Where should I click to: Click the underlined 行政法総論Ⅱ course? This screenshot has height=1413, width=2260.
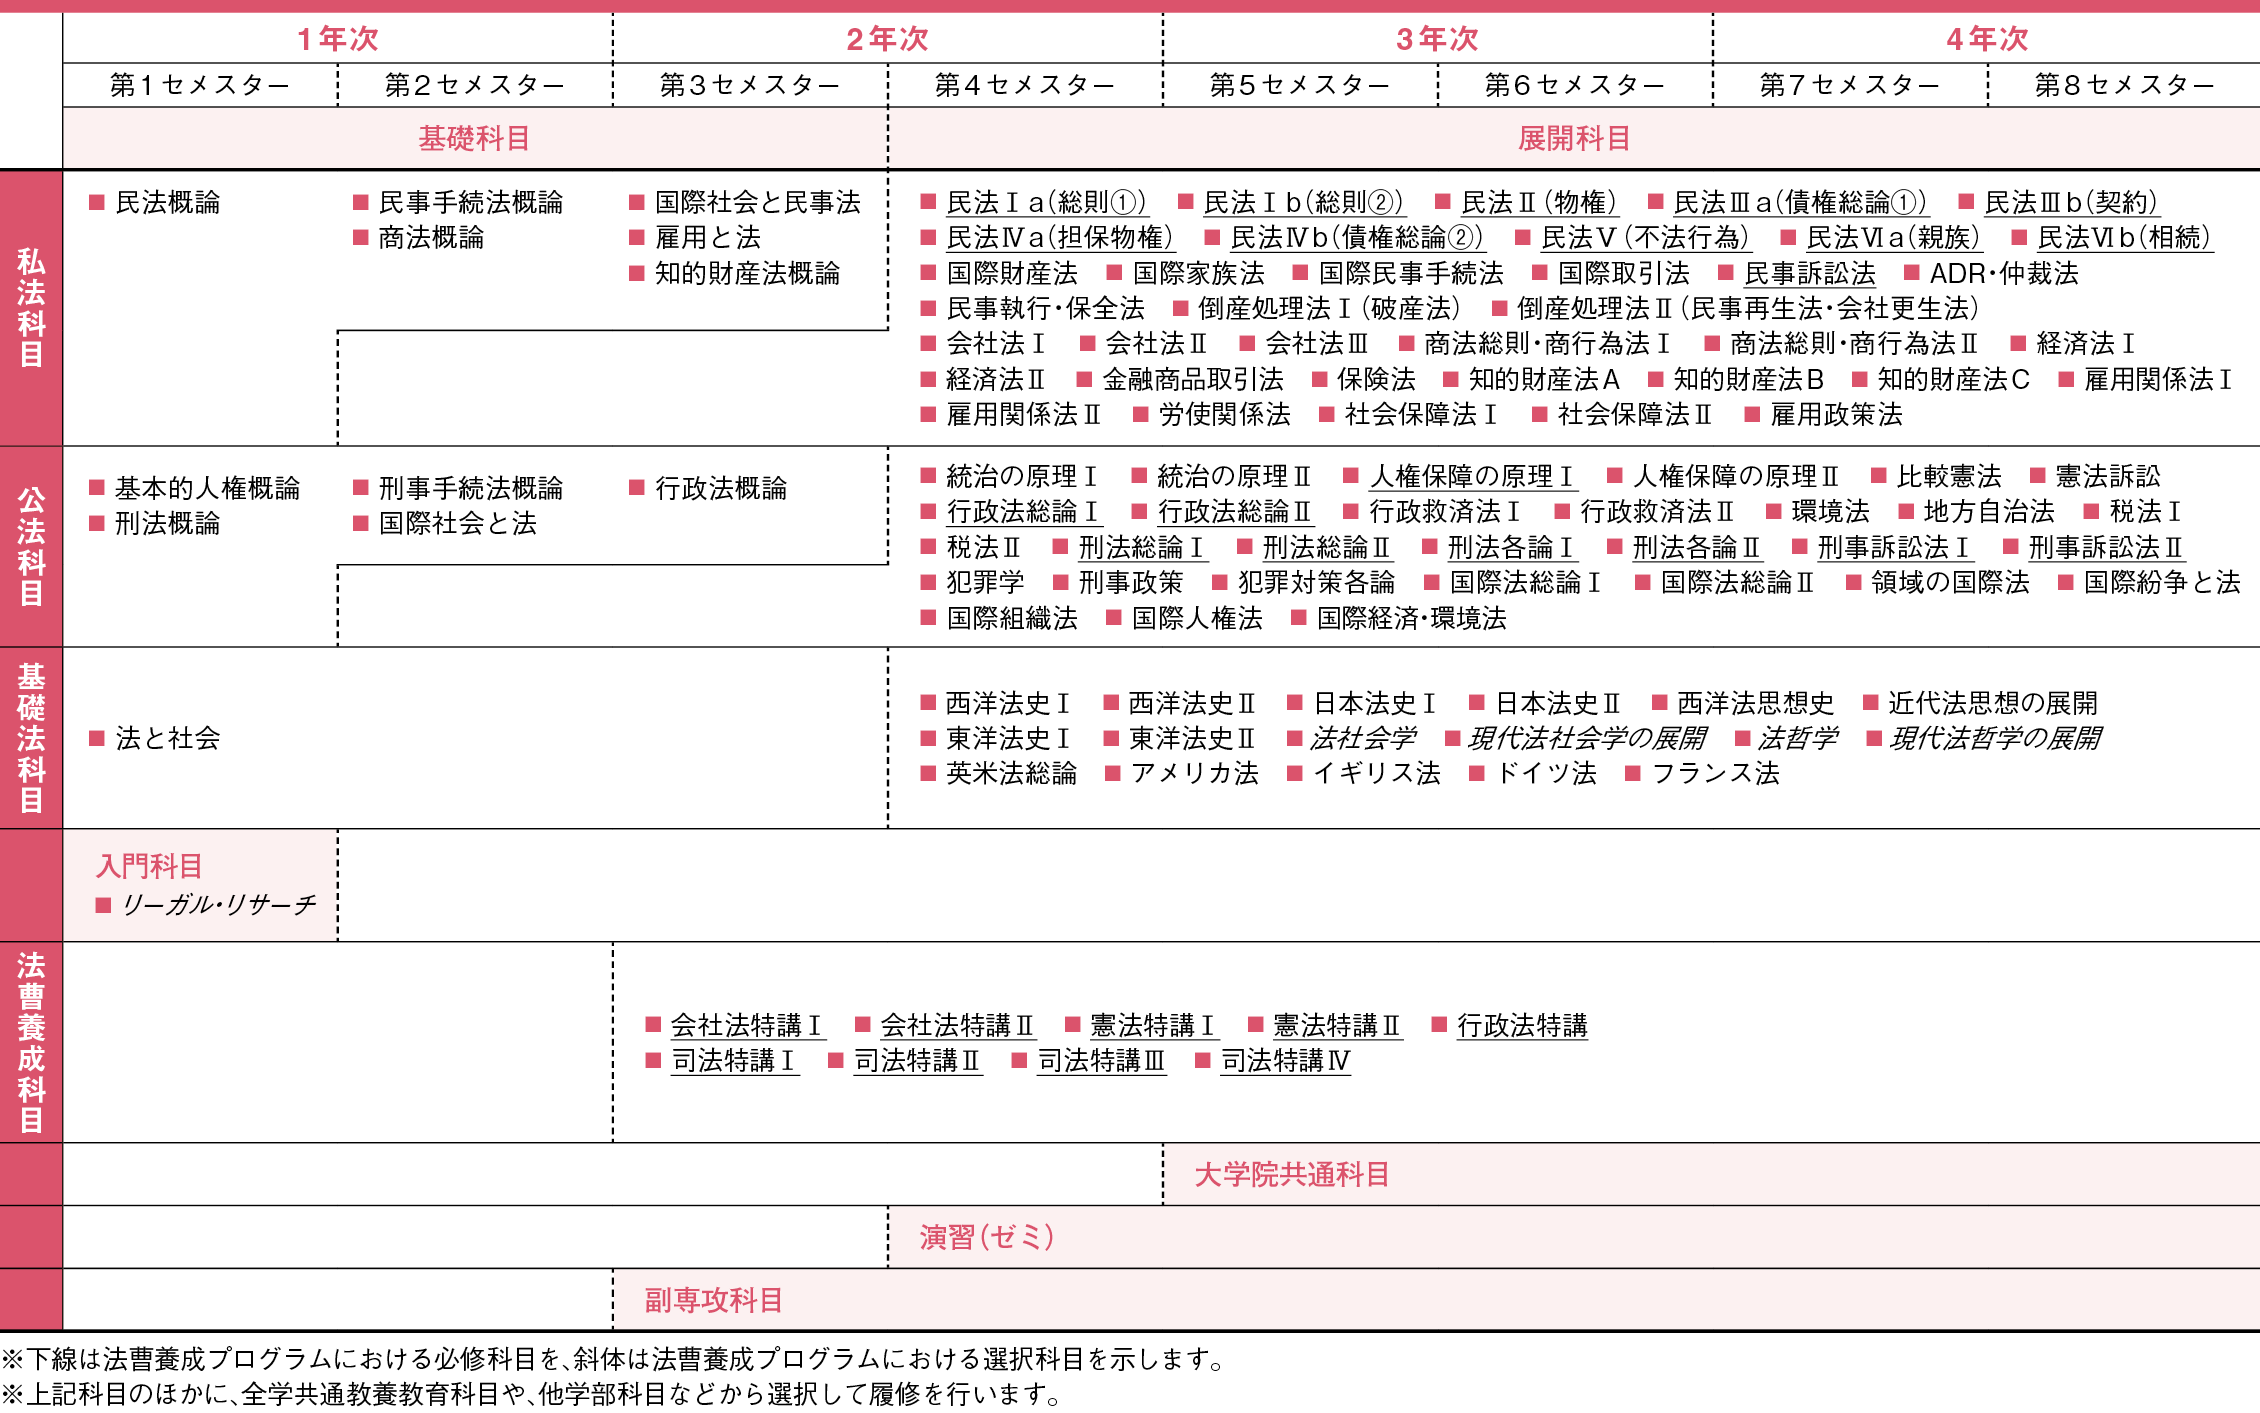(1235, 512)
